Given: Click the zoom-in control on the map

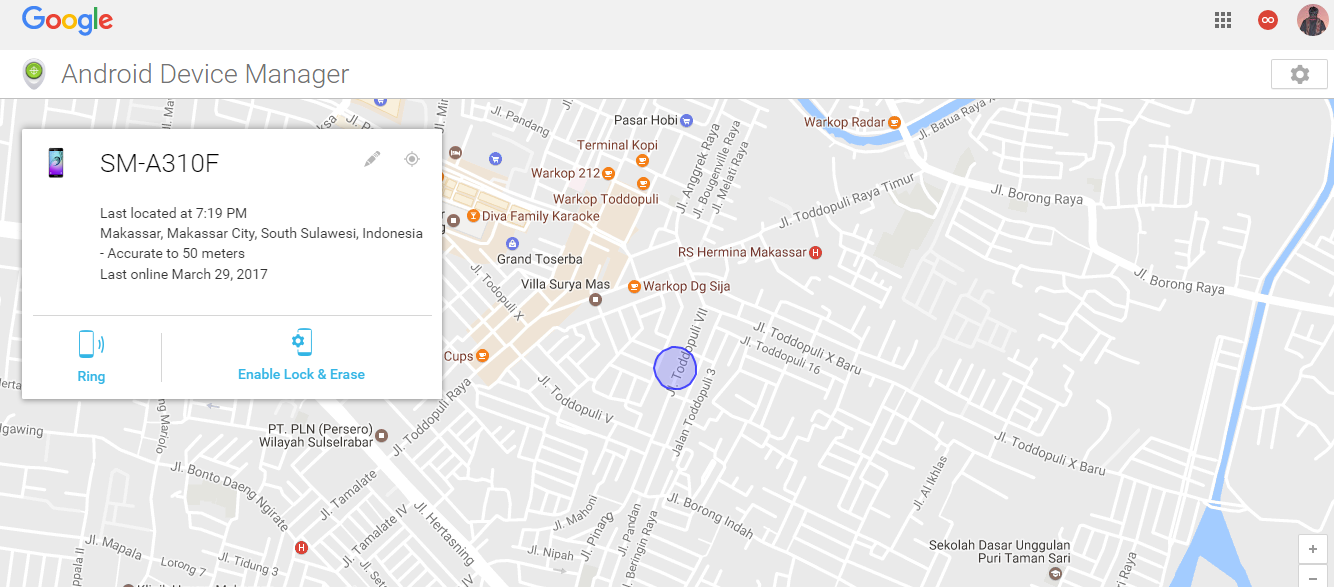Looking at the screenshot, I should pyautogui.click(x=1312, y=548).
